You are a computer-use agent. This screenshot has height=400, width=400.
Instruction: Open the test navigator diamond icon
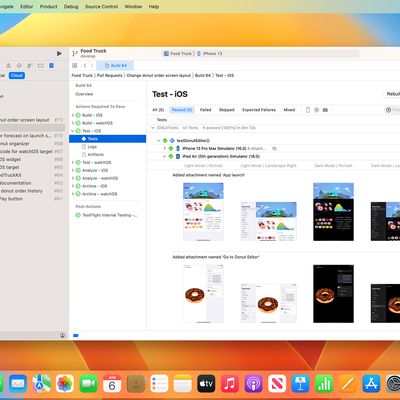(19, 65)
